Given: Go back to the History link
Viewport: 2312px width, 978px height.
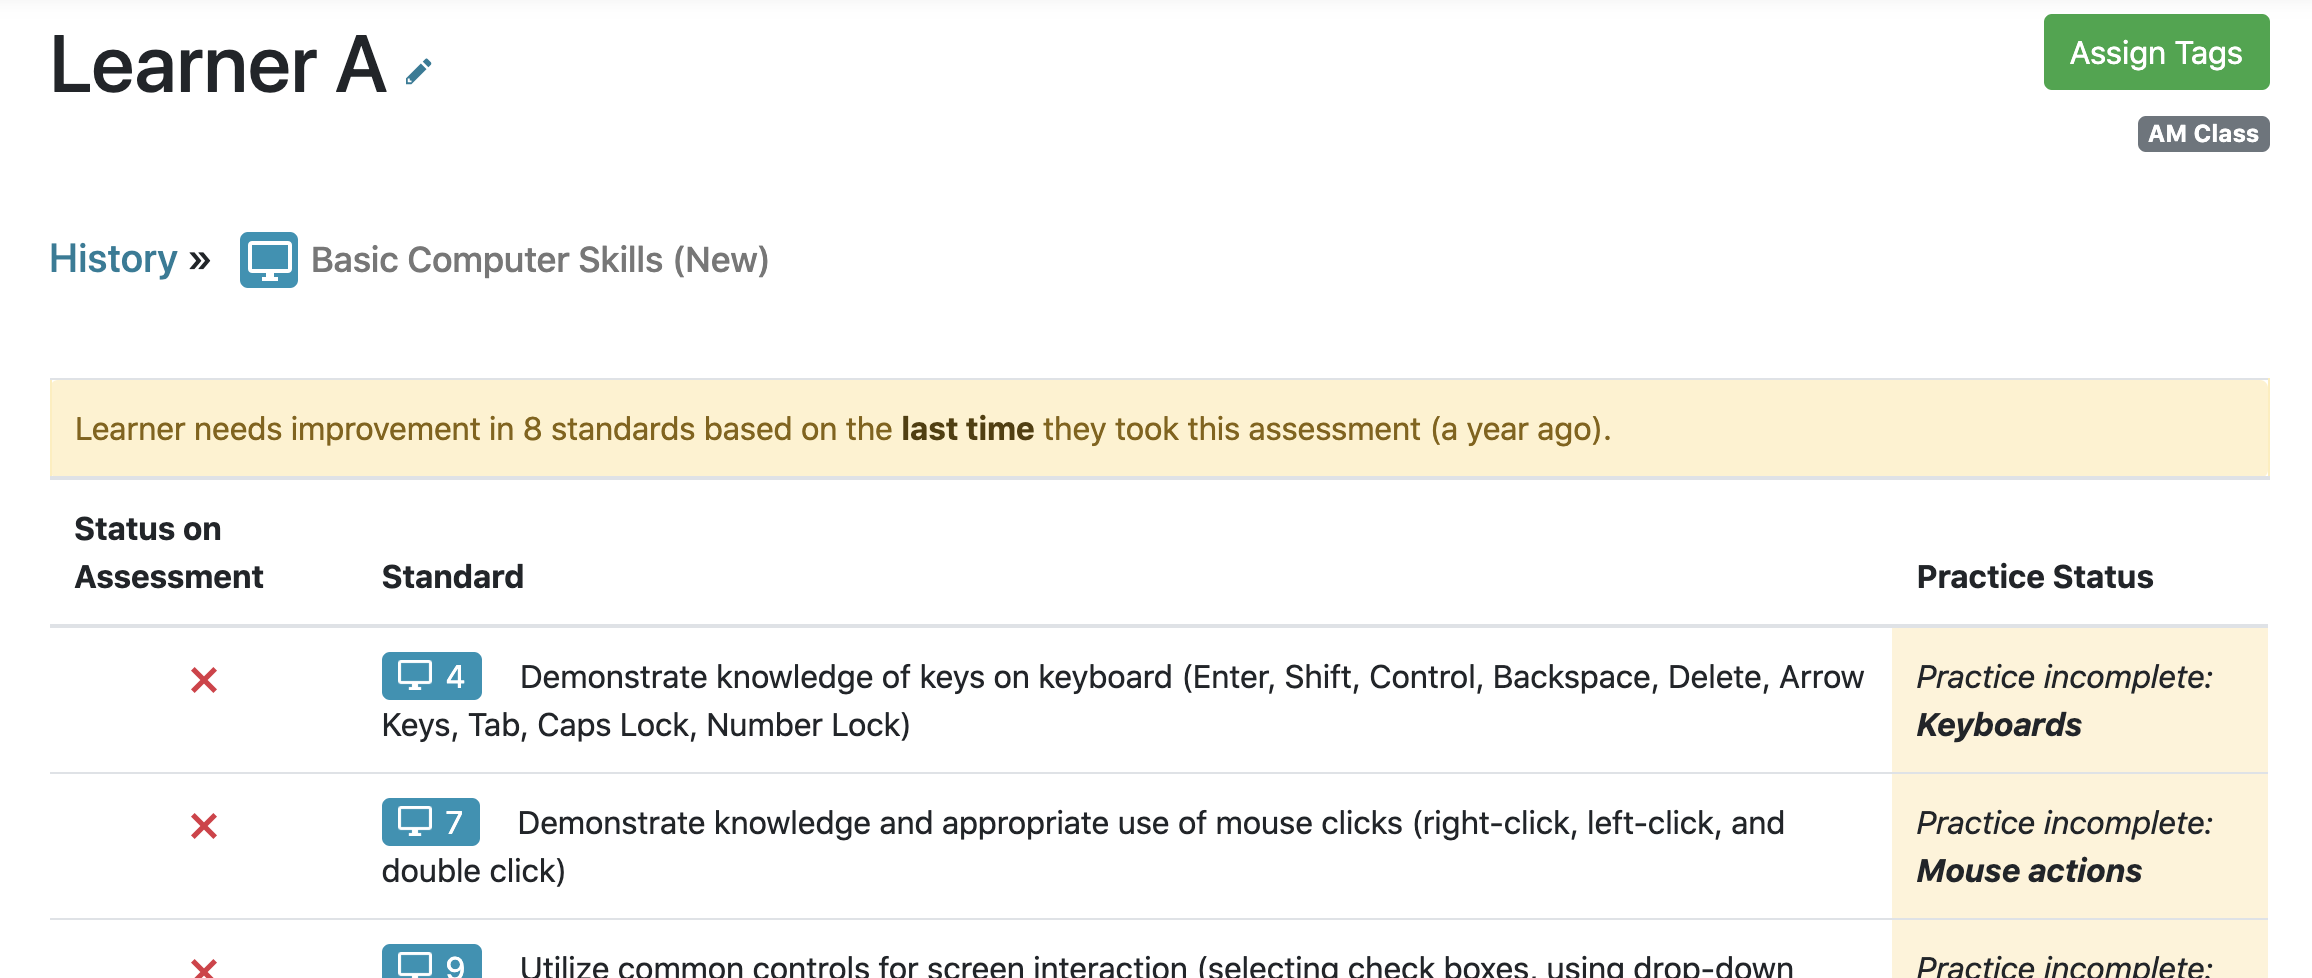Looking at the screenshot, I should click(x=113, y=259).
